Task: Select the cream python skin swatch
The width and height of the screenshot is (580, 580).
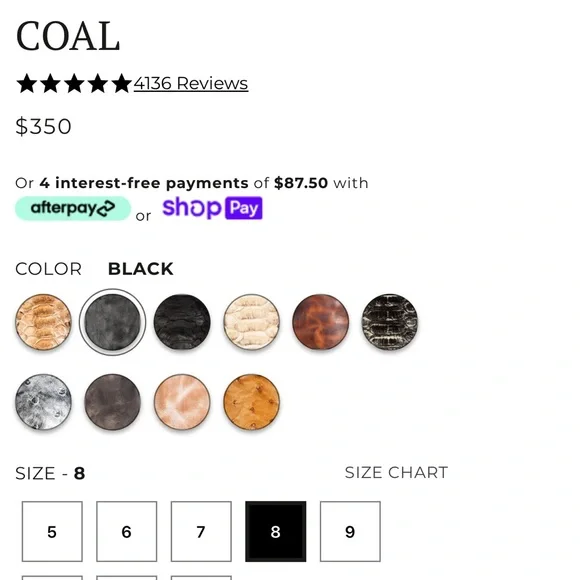Action: pyautogui.click(x=252, y=322)
